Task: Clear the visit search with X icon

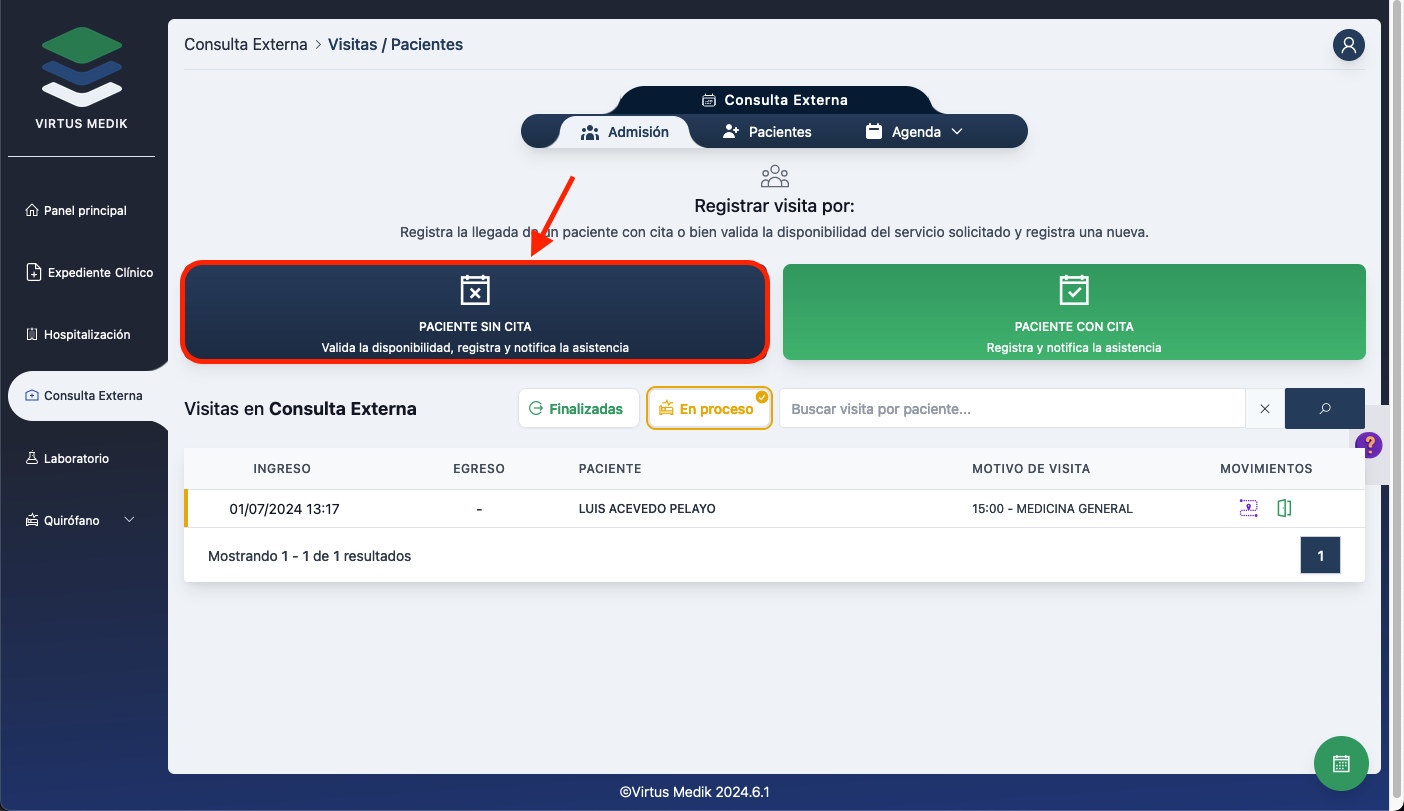Action: pyautogui.click(x=1264, y=408)
